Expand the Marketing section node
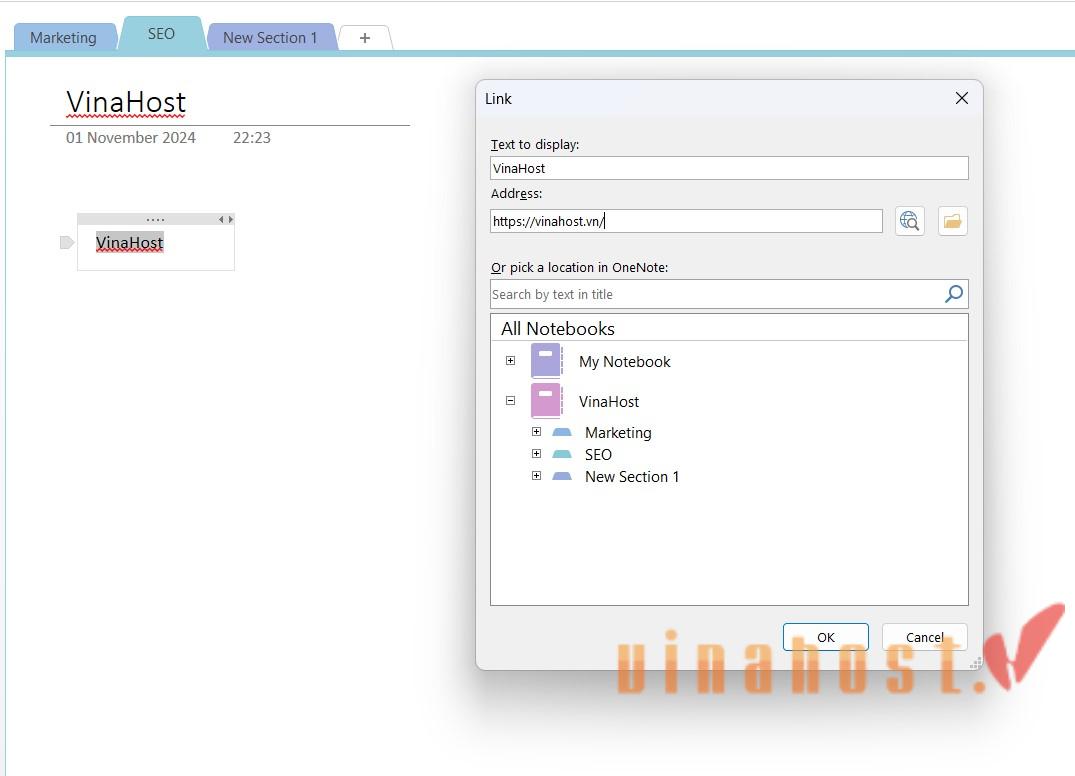This screenshot has width=1075, height=776. (x=537, y=432)
